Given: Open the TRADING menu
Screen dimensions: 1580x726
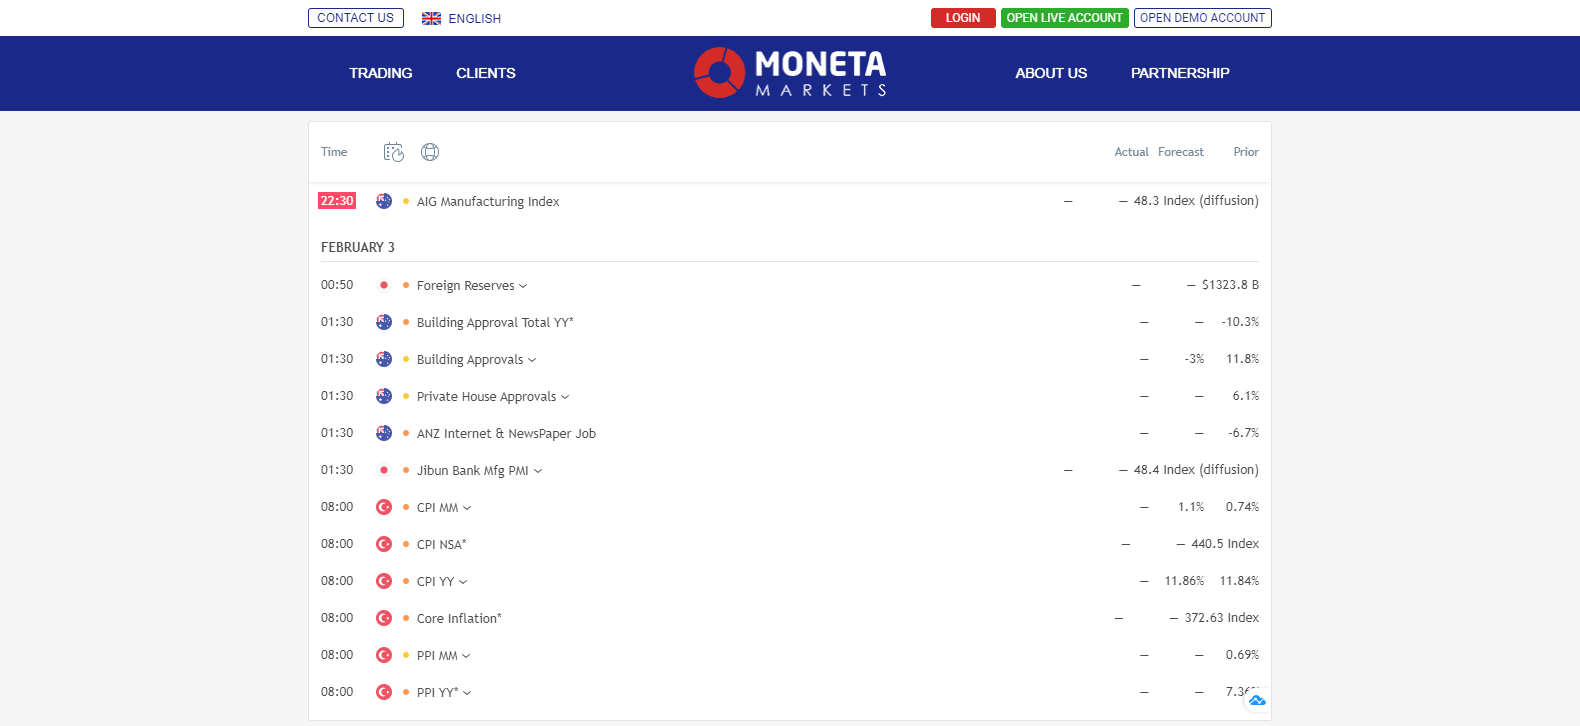Looking at the screenshot, I should 380,72.
